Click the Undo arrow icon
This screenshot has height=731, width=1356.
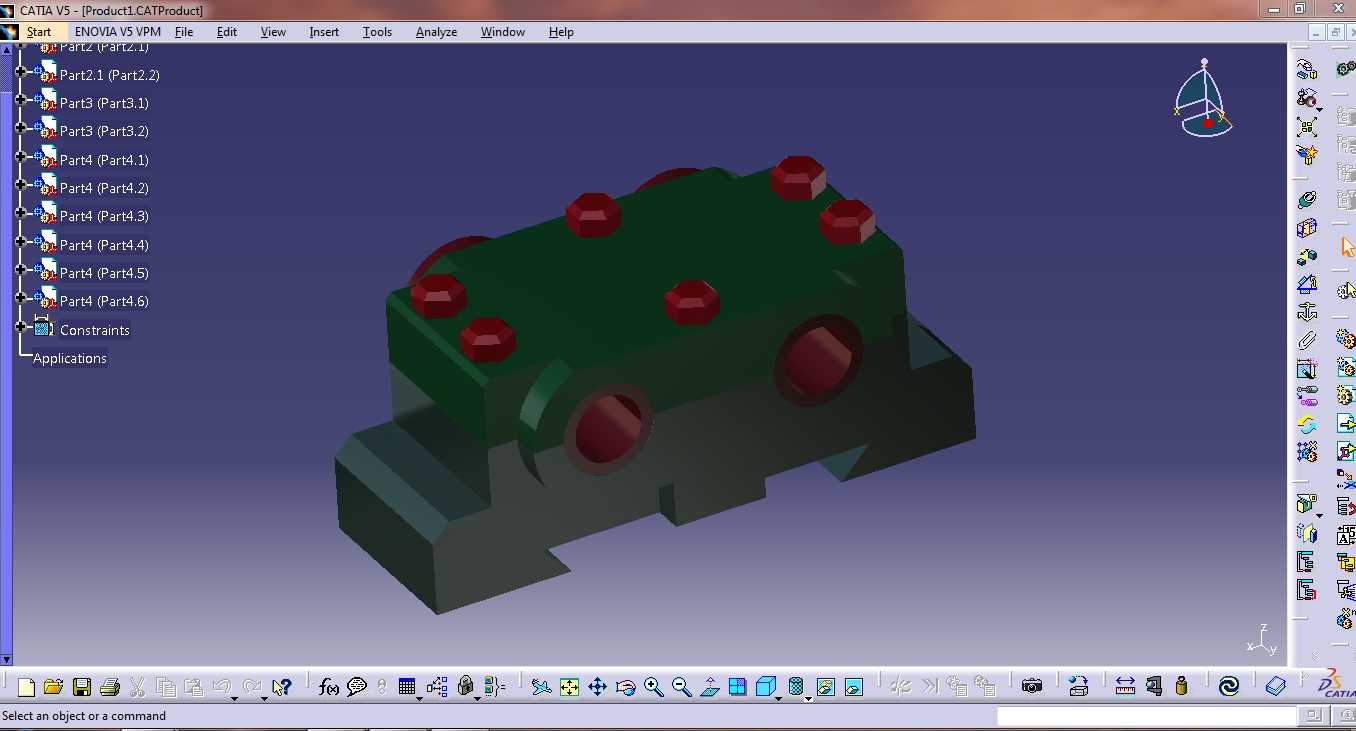pyautogui.click(x=221, y=687)
